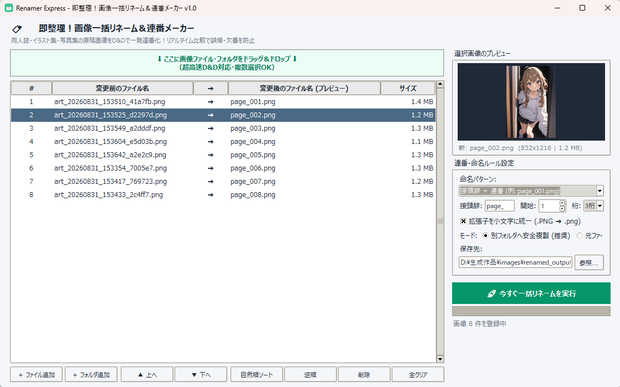Select the safe copy to another folder mode
This screenshot has height=387, width=620.
pos(485,236)
